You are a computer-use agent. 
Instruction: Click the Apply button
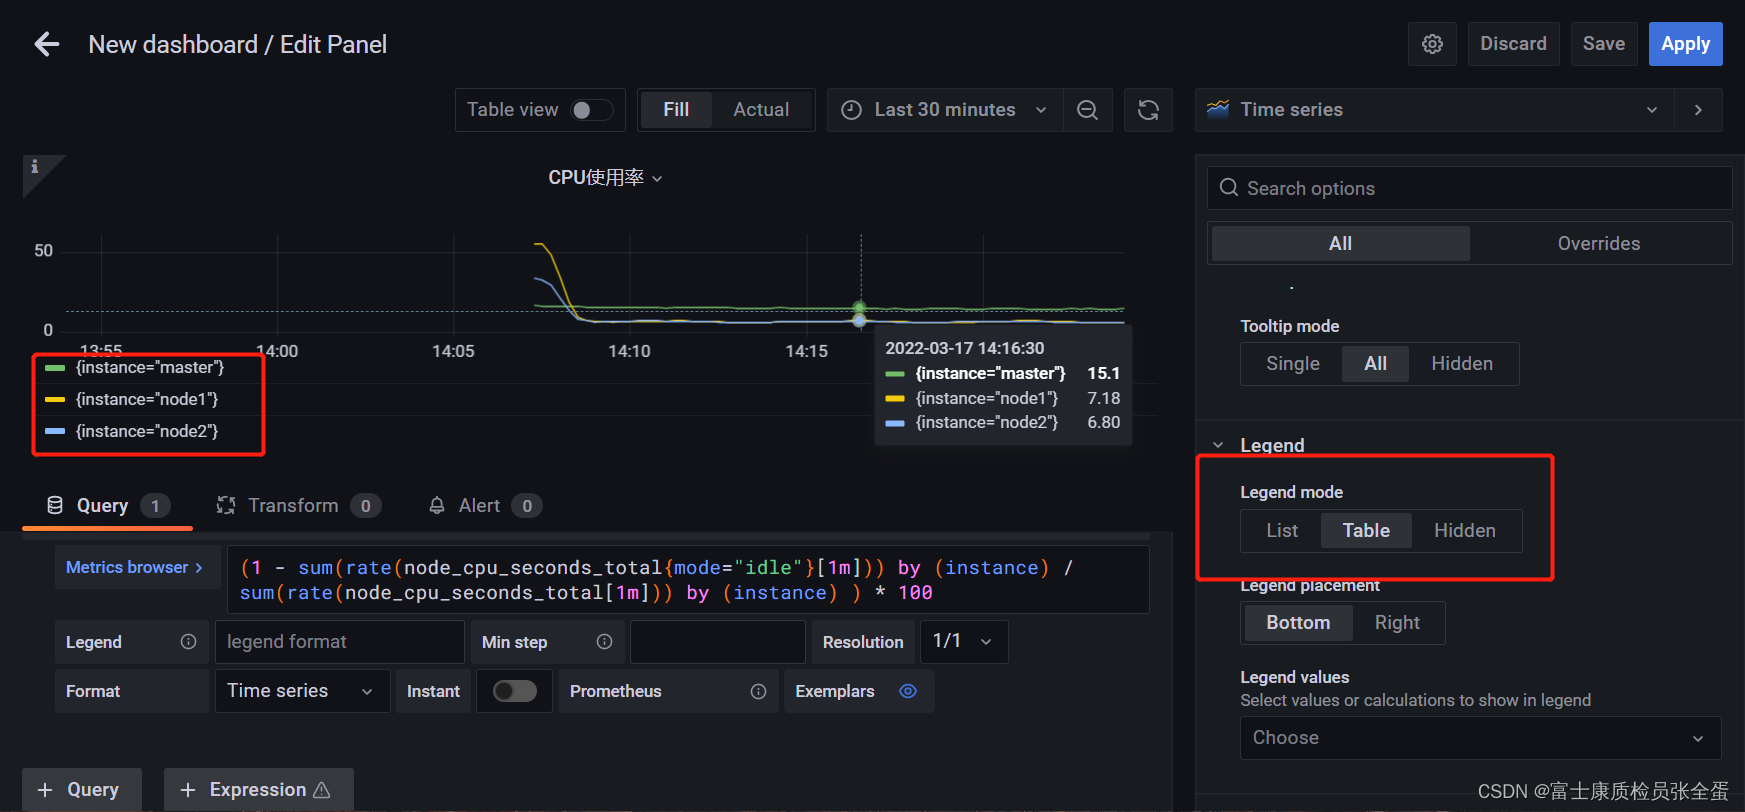click(1685, 44)
